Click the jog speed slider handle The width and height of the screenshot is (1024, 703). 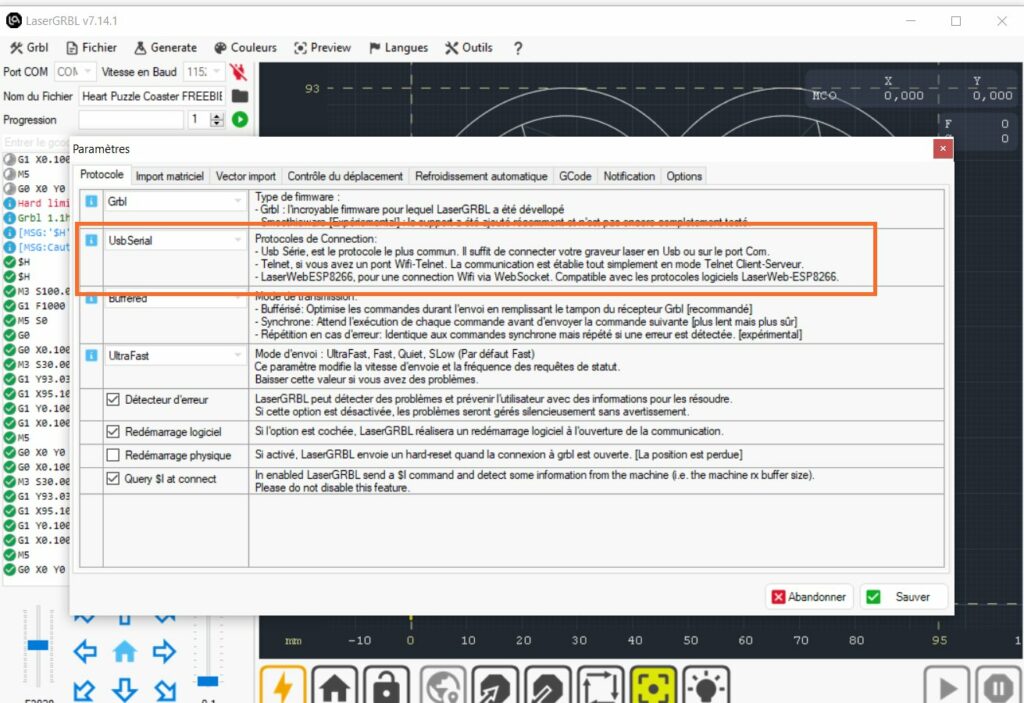tap(38, 645)
